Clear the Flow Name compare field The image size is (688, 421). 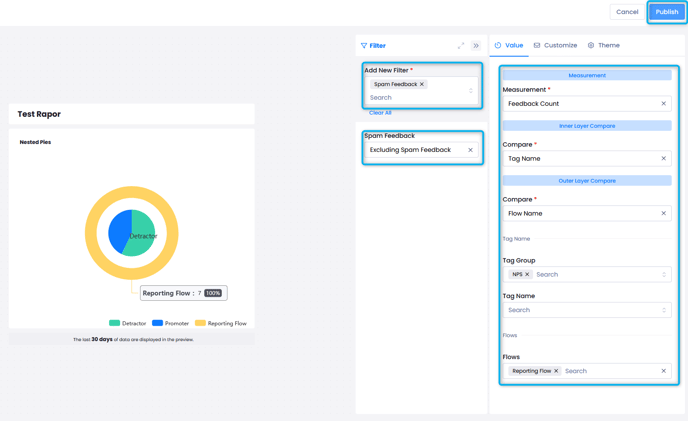click(663, 213)
